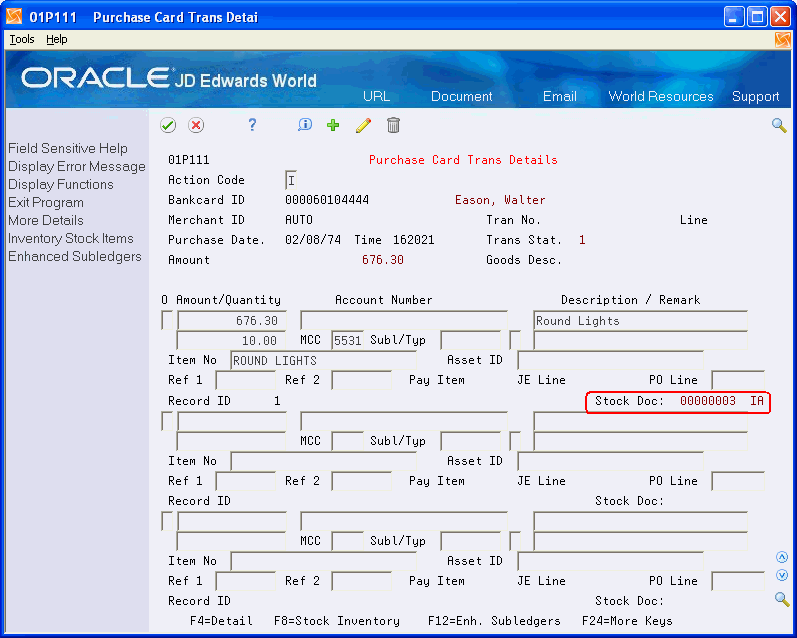This screenshot has width=797, height=638.
Task: Maximize the 01P111 window
Action: (757, 17)
